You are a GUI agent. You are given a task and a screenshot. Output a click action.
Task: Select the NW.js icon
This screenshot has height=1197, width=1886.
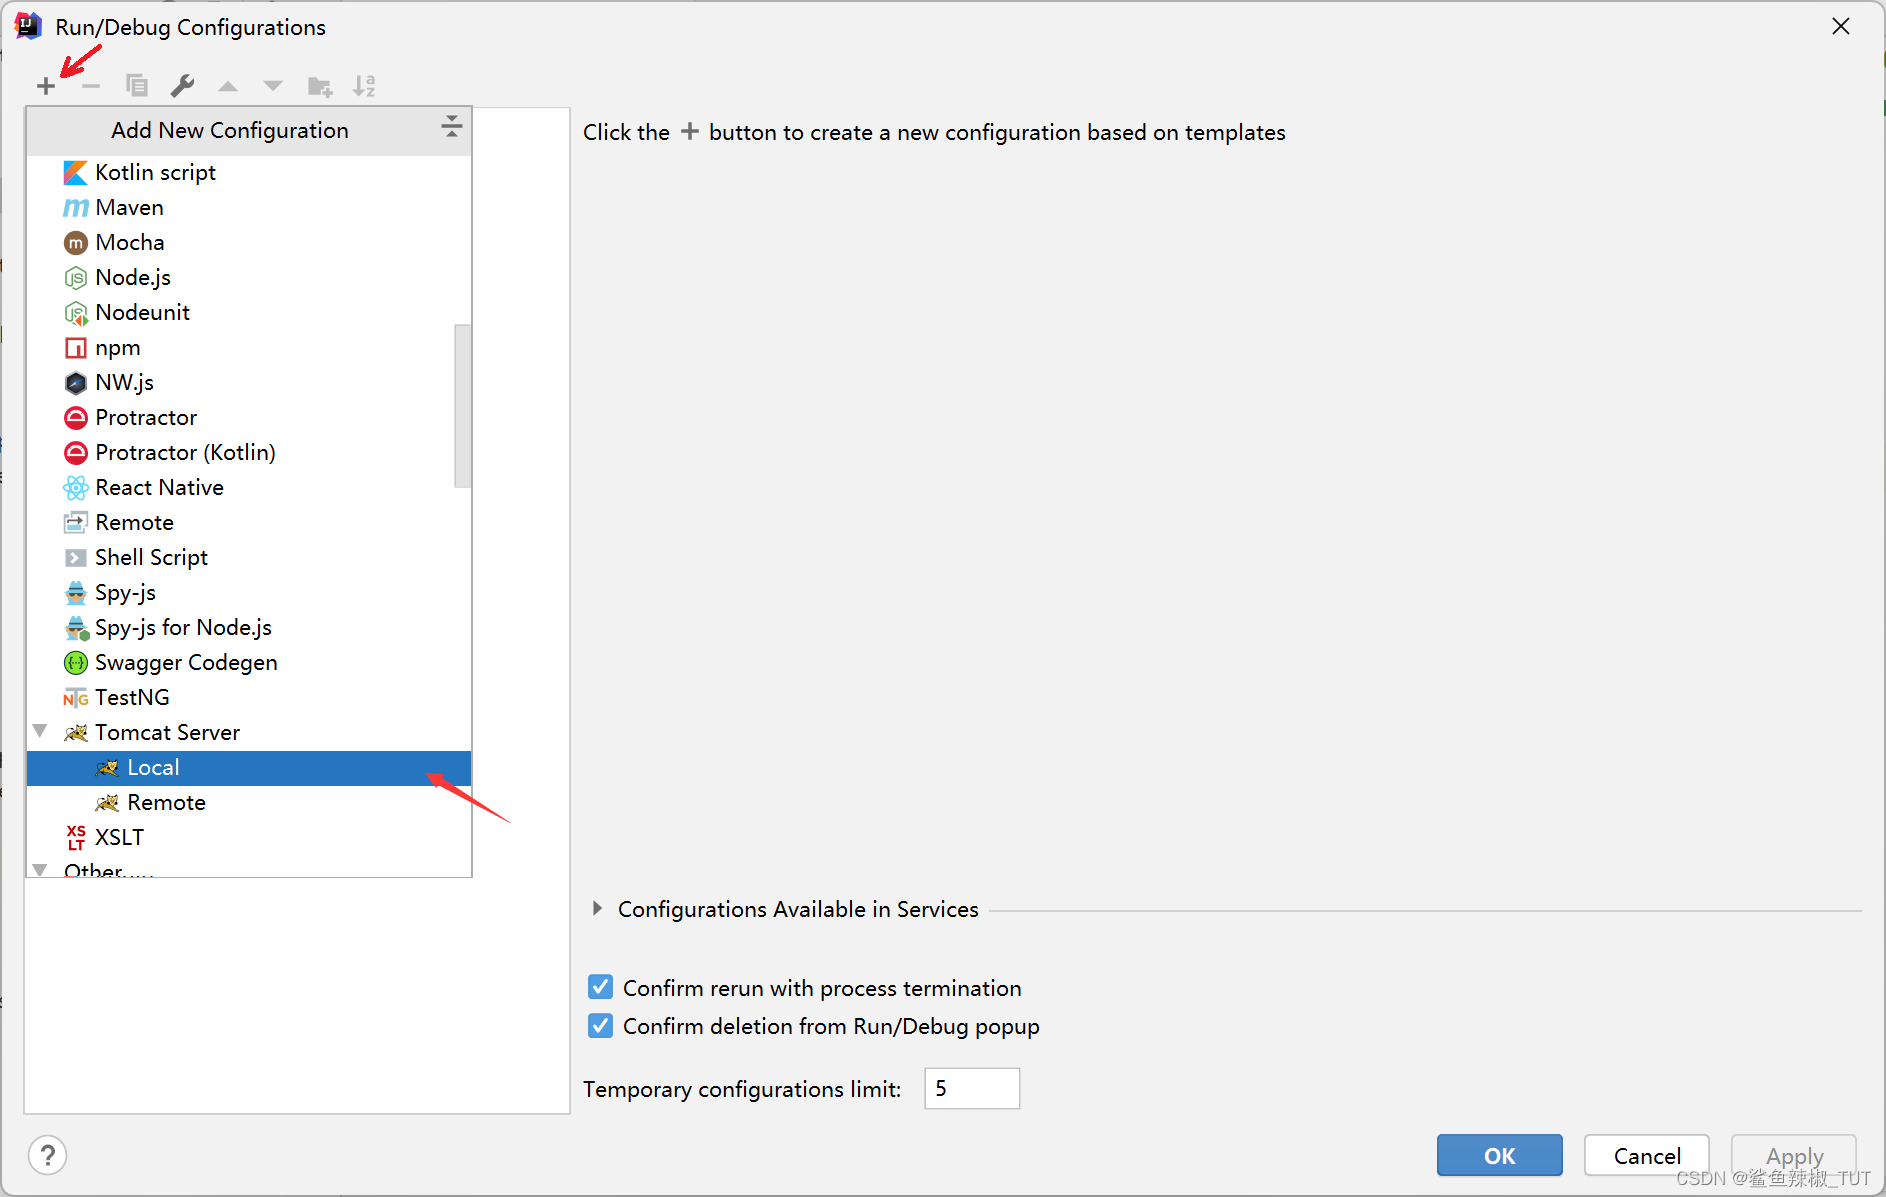[75, 383]
